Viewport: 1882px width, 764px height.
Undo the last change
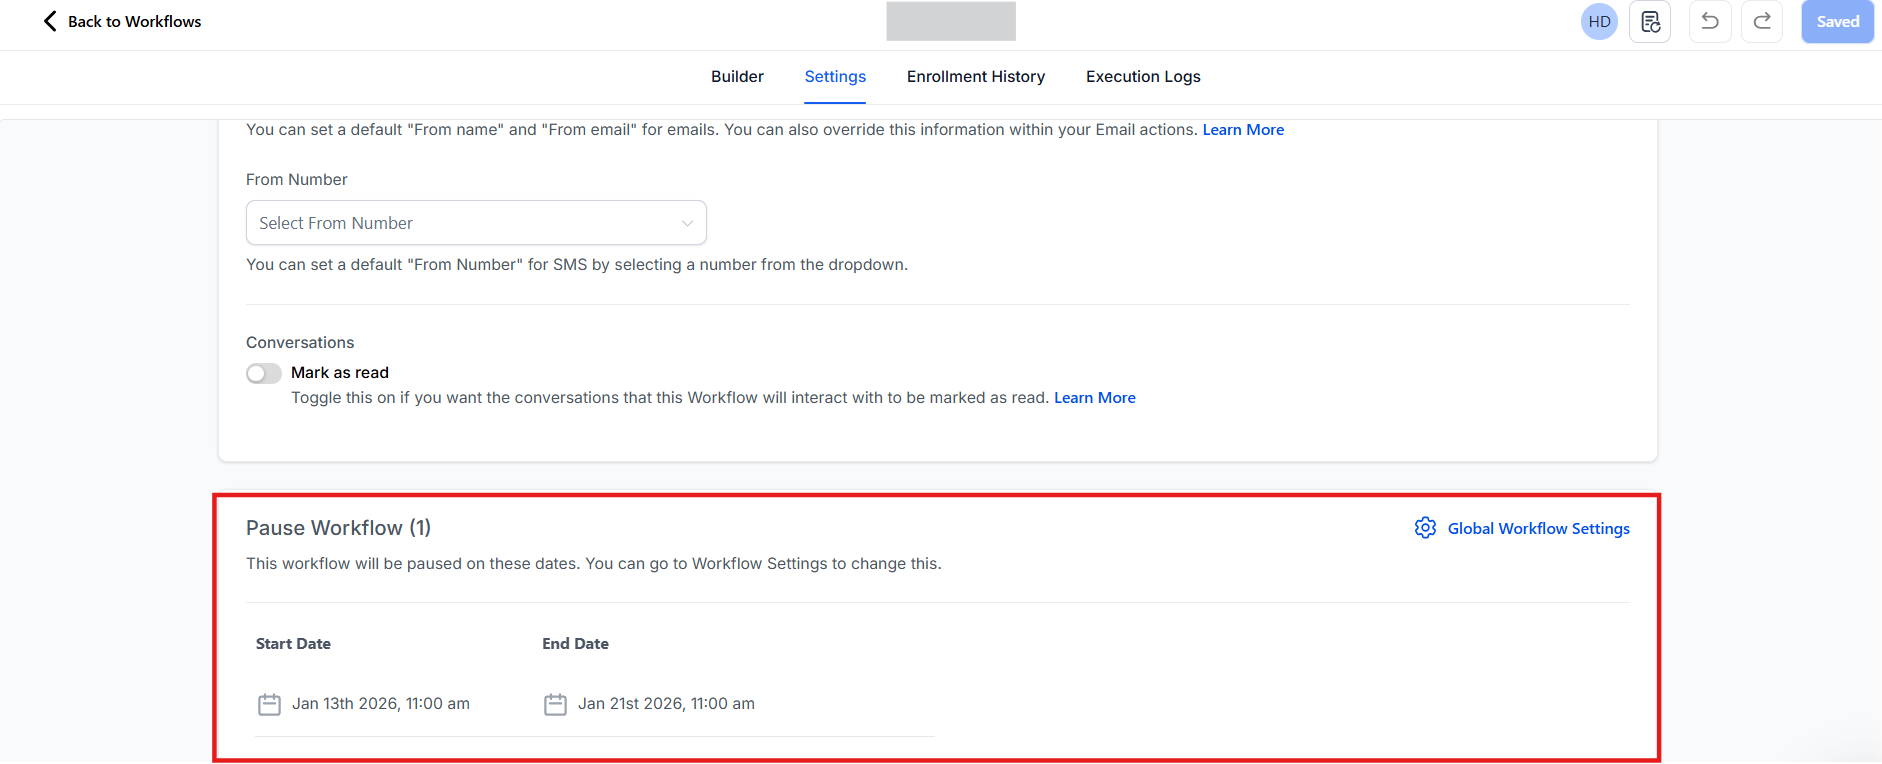click(x=1710, y=21)
